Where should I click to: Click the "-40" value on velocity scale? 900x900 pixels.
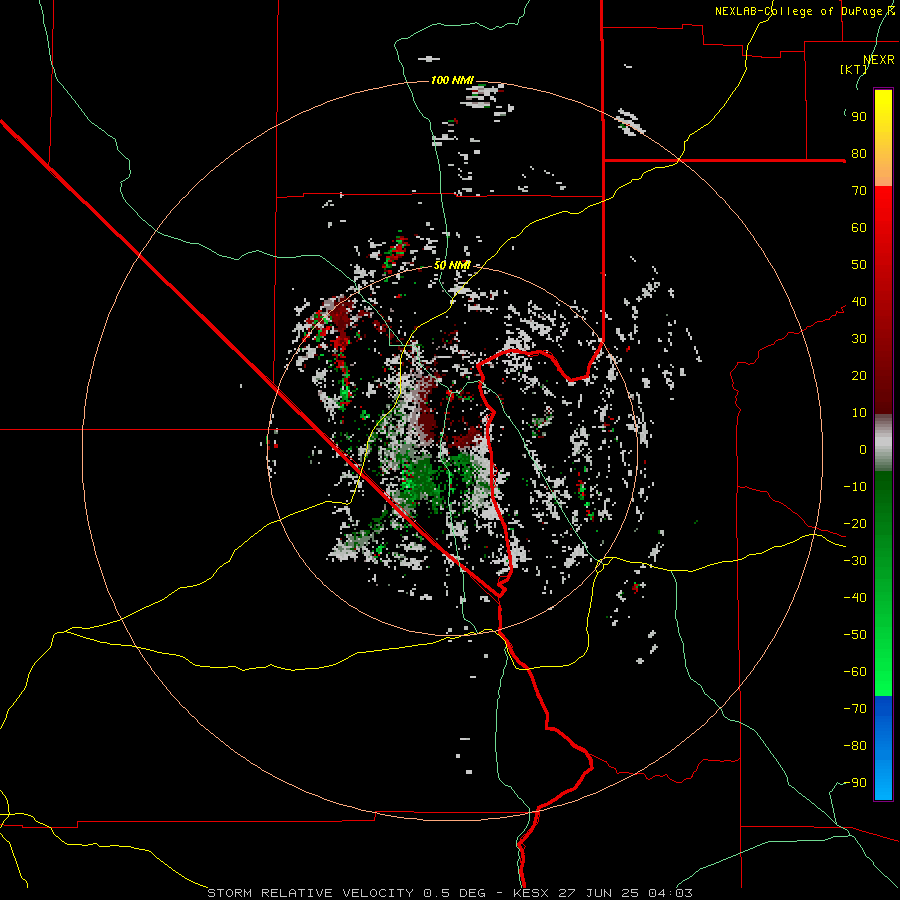click(x=855, y=598)
